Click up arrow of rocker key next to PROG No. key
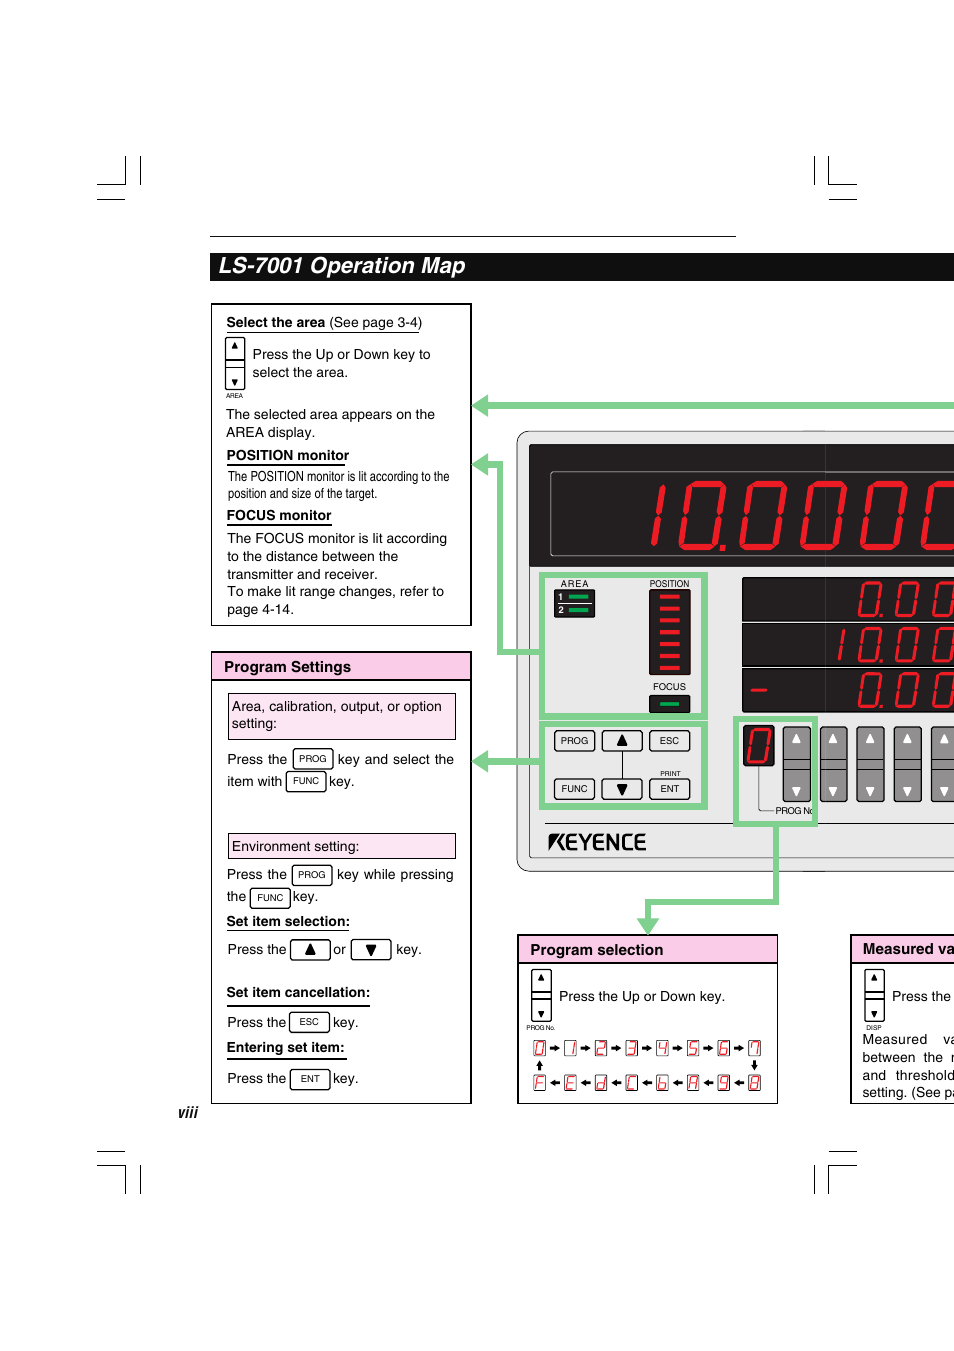 click(833, 740)
